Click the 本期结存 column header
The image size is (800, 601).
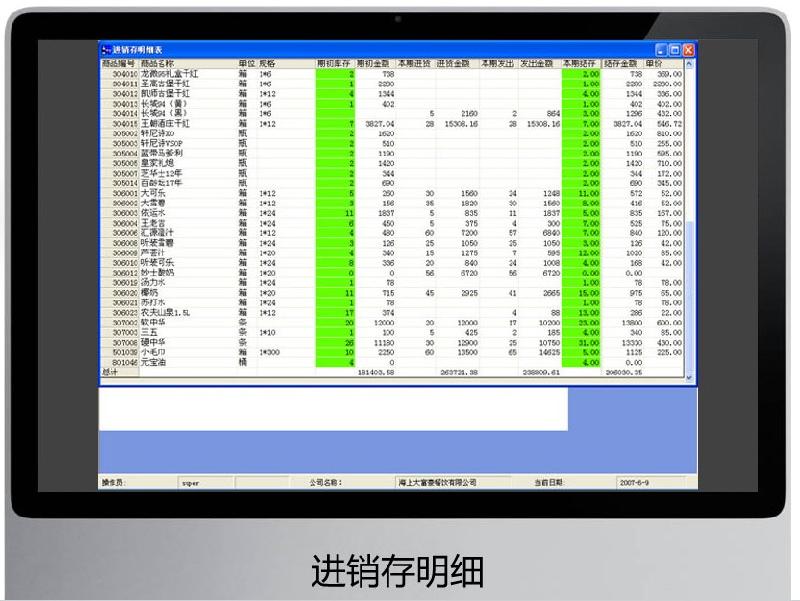click(x=580, y=62)
